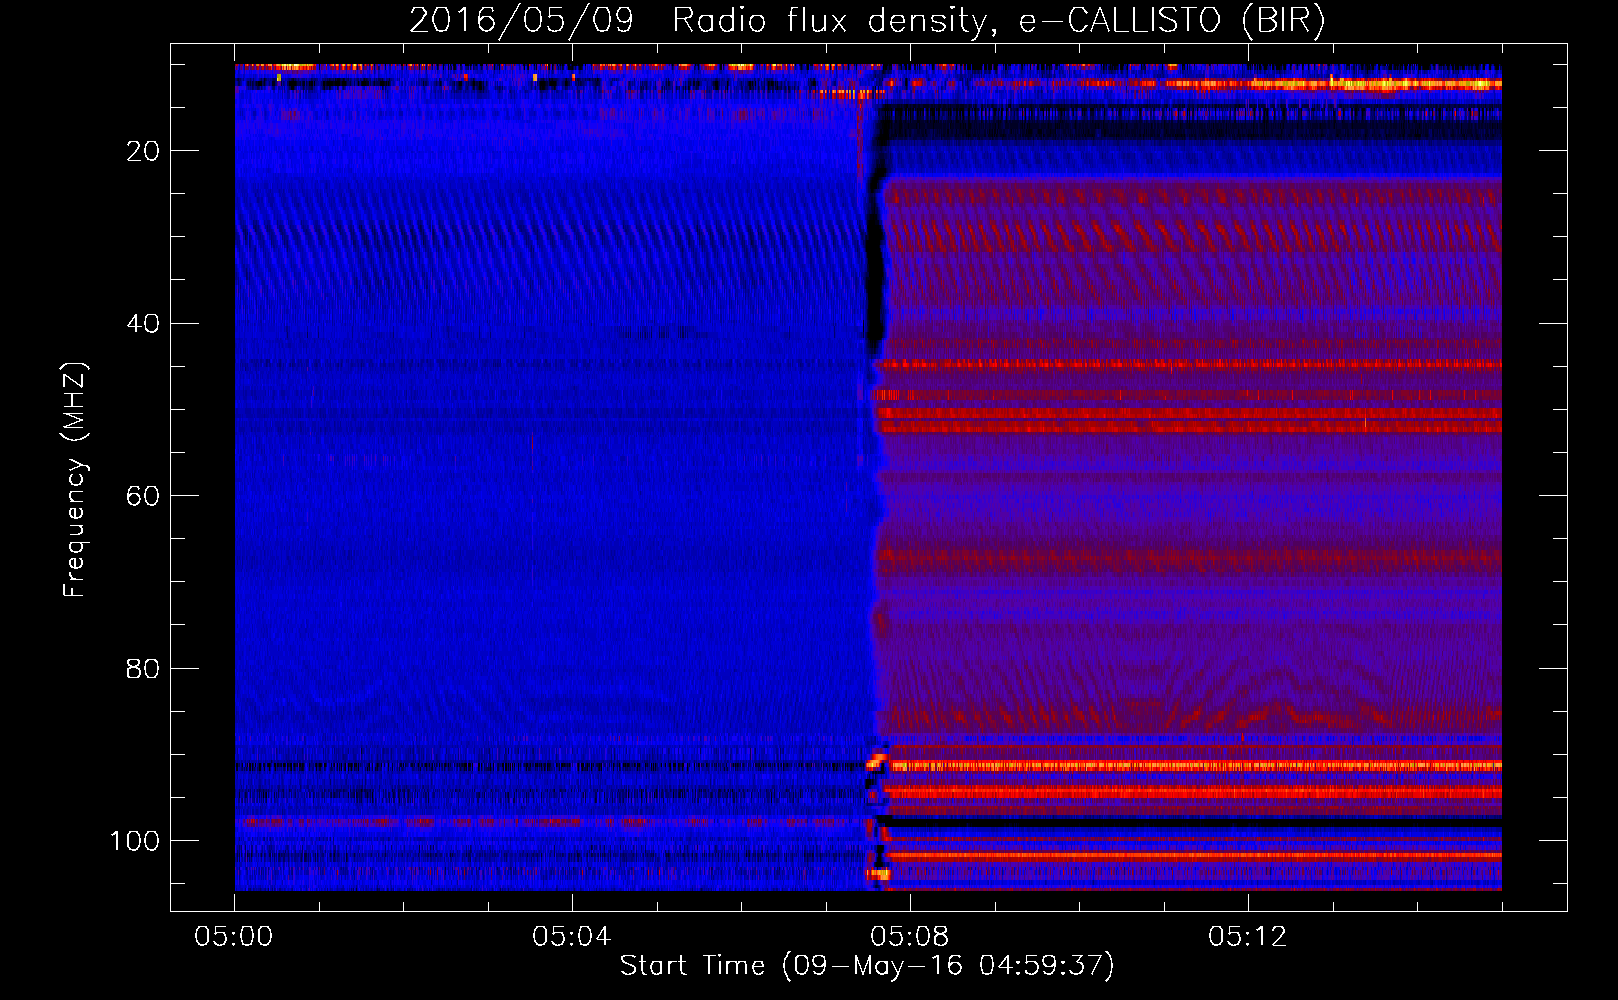Click the 05:00 time tick label
Image resolution: width=1618 pixels, height=1000 pixels.
click(x=234, y=937)
